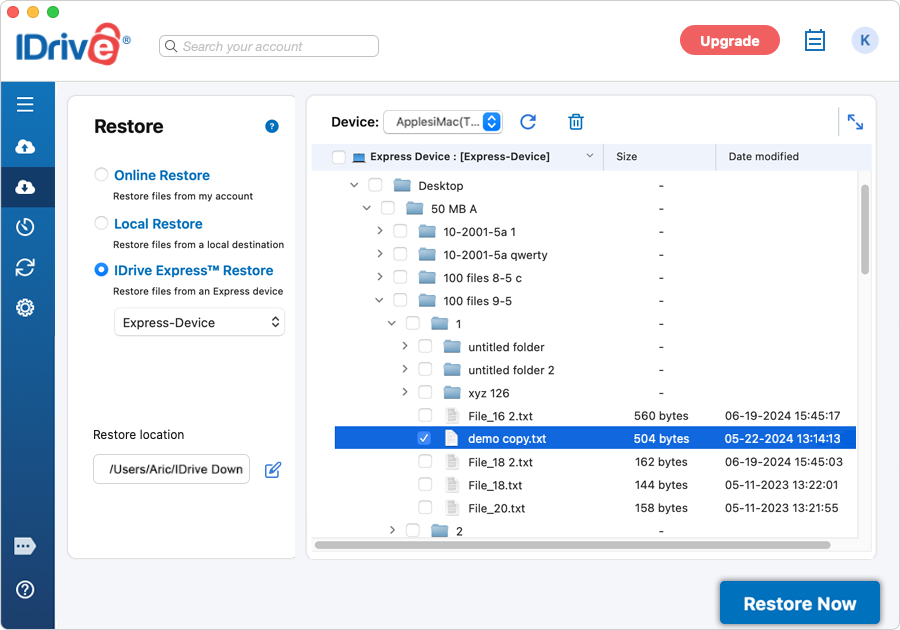This screenshot has width=900, height=630.
Task: Check the 50 MB A folder checkbox
Action: pos(387,208)
